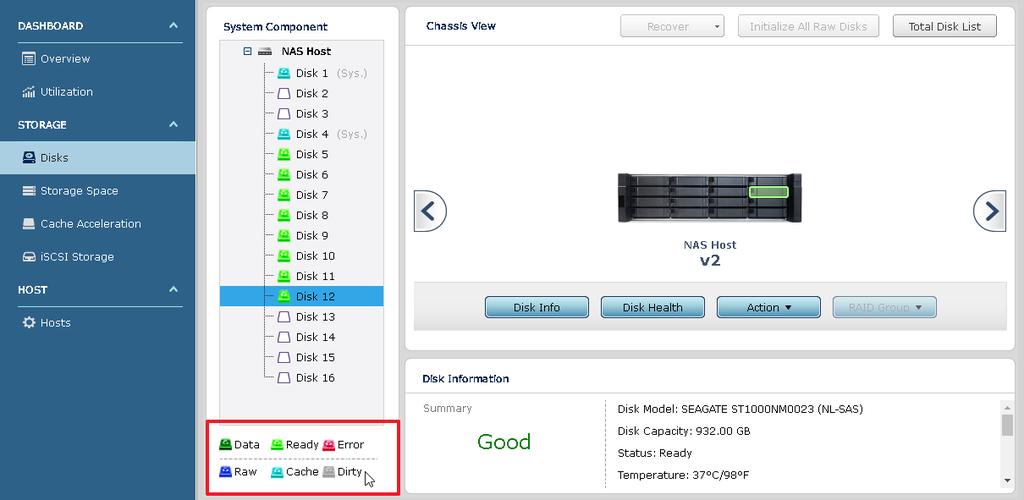The width and height of the screenshot is (1024, 500).
Task: Select the Disk 10 label in the tree
Action: [315, 255]
